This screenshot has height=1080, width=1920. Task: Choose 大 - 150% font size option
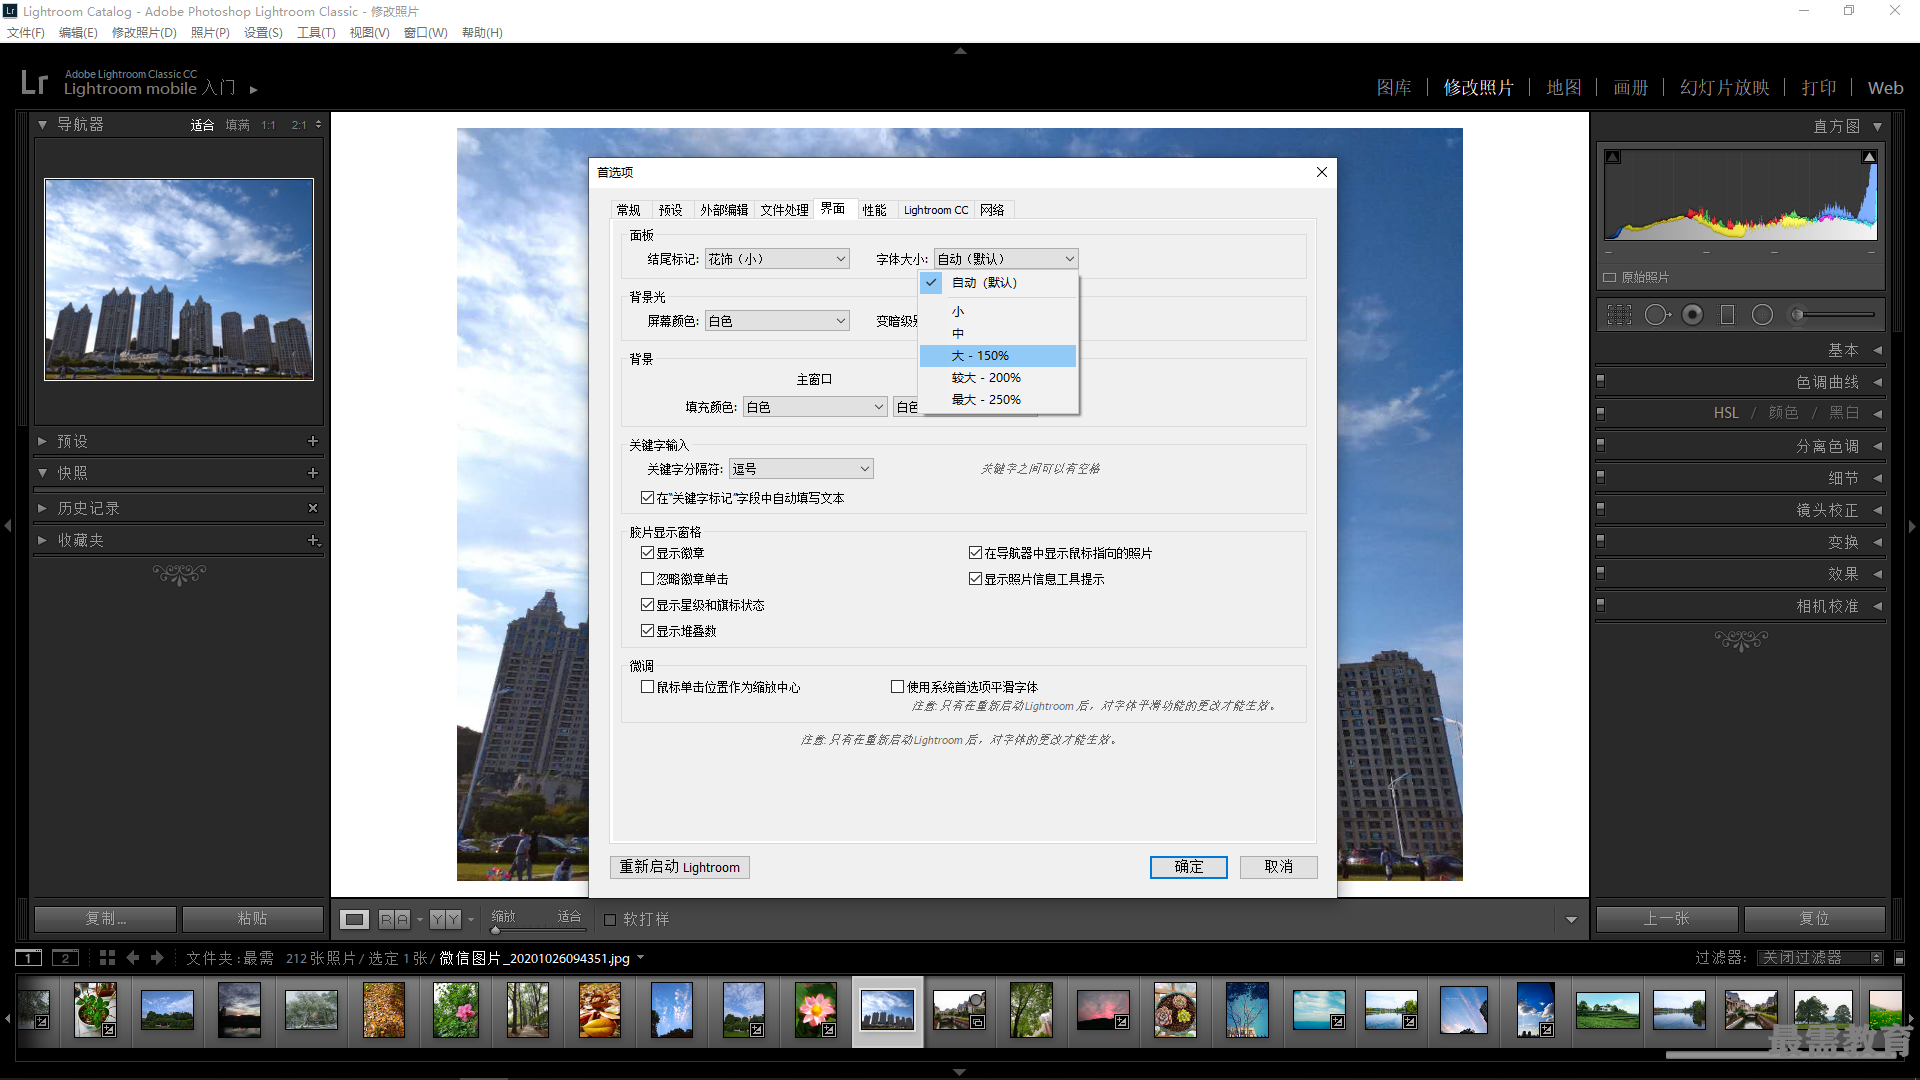(998, 356)
